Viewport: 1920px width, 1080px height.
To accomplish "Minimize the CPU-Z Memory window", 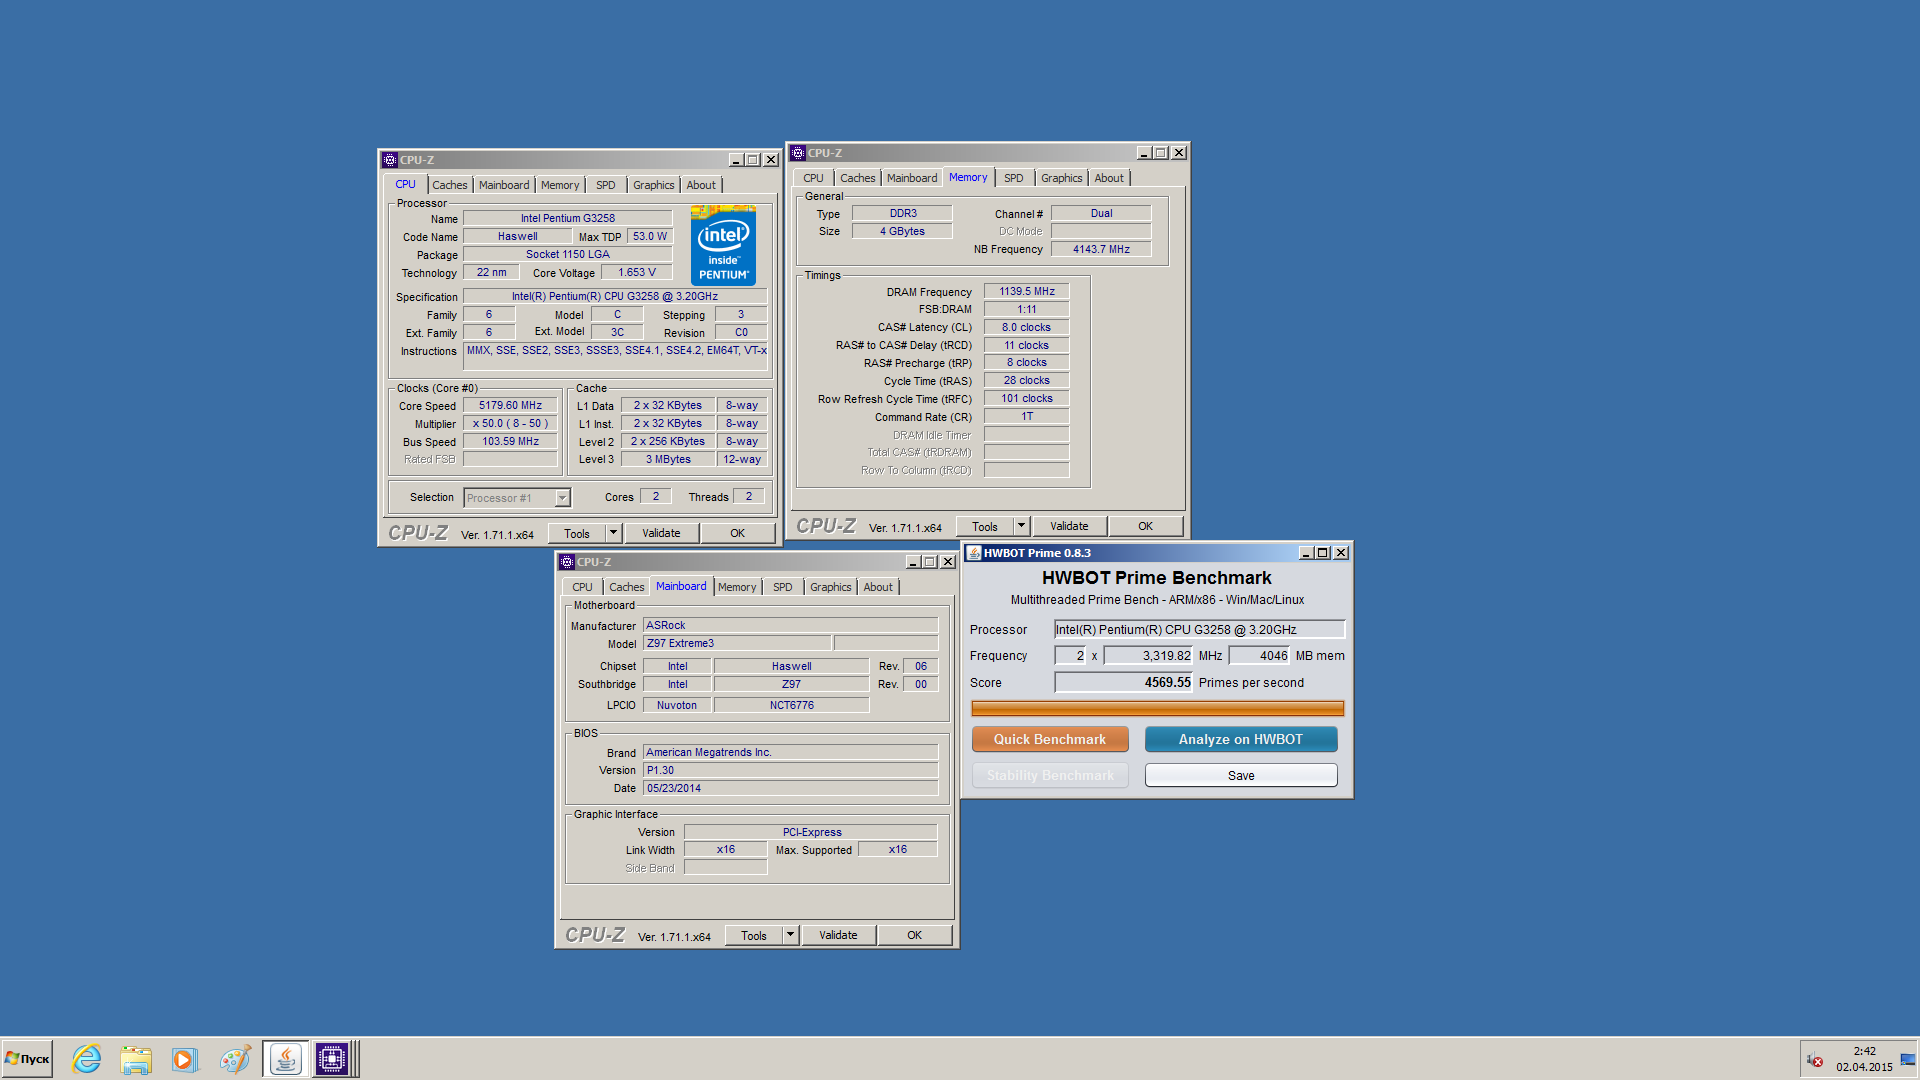I will tap(1144, 153).
